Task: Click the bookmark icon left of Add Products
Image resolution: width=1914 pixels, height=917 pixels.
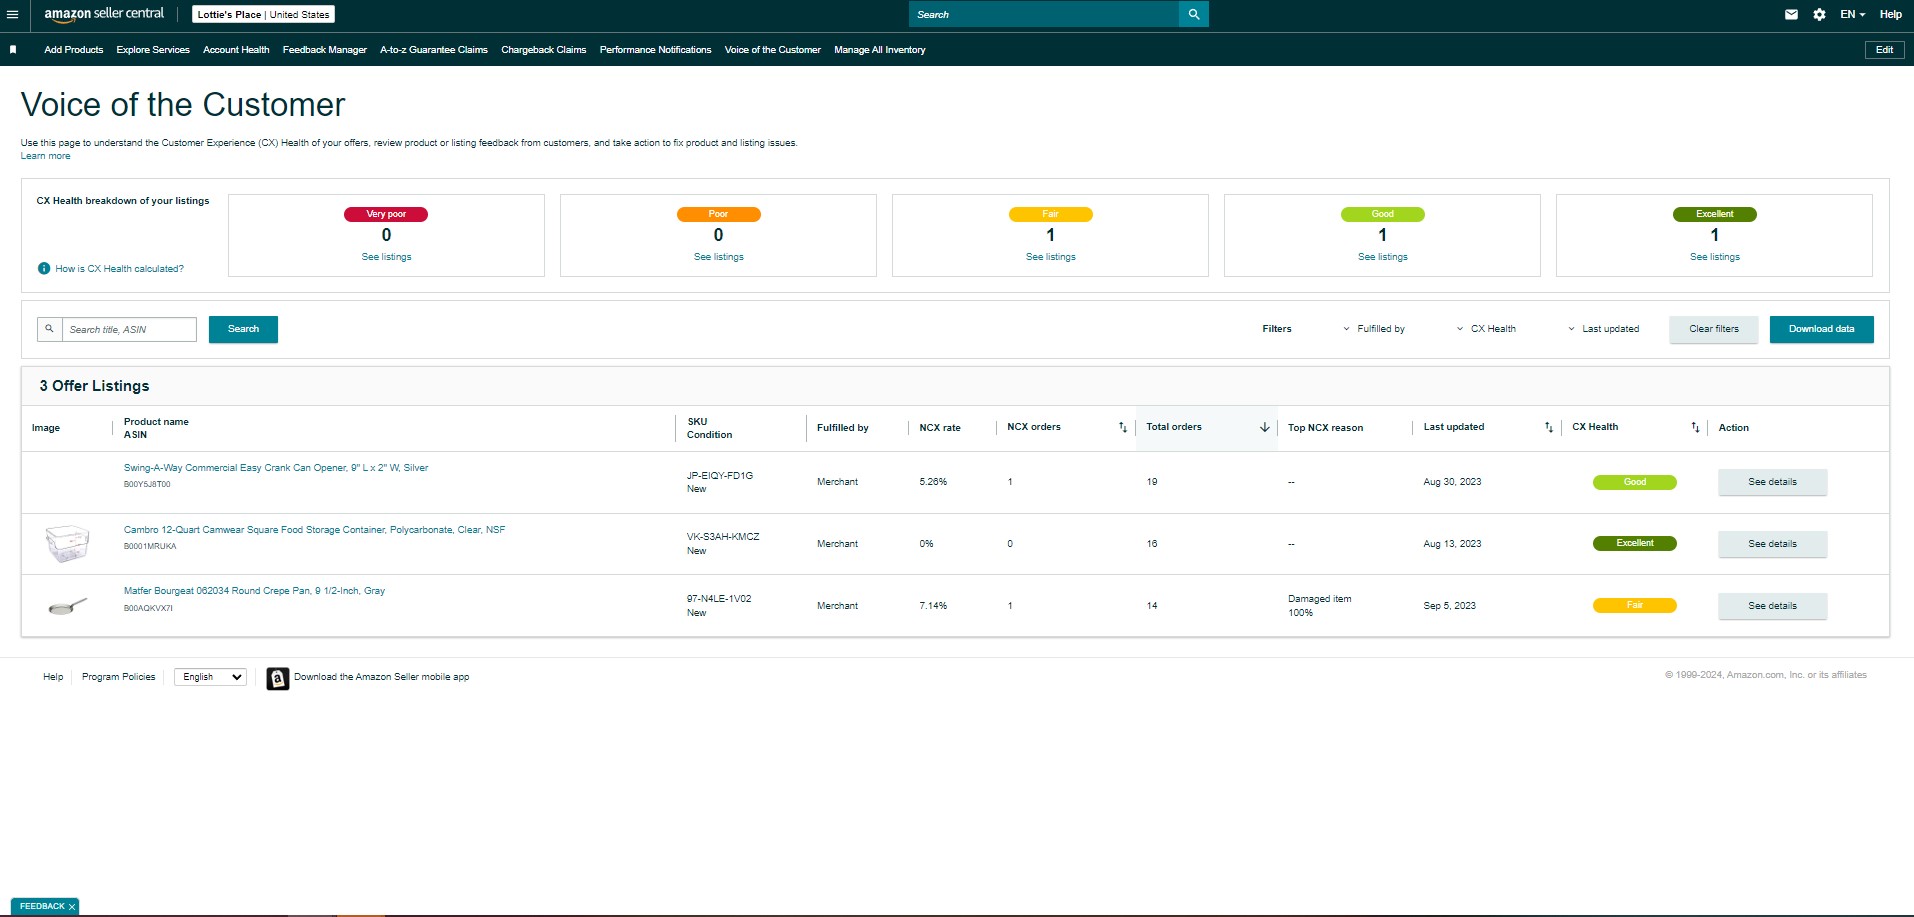Action: tap(13, 49)
